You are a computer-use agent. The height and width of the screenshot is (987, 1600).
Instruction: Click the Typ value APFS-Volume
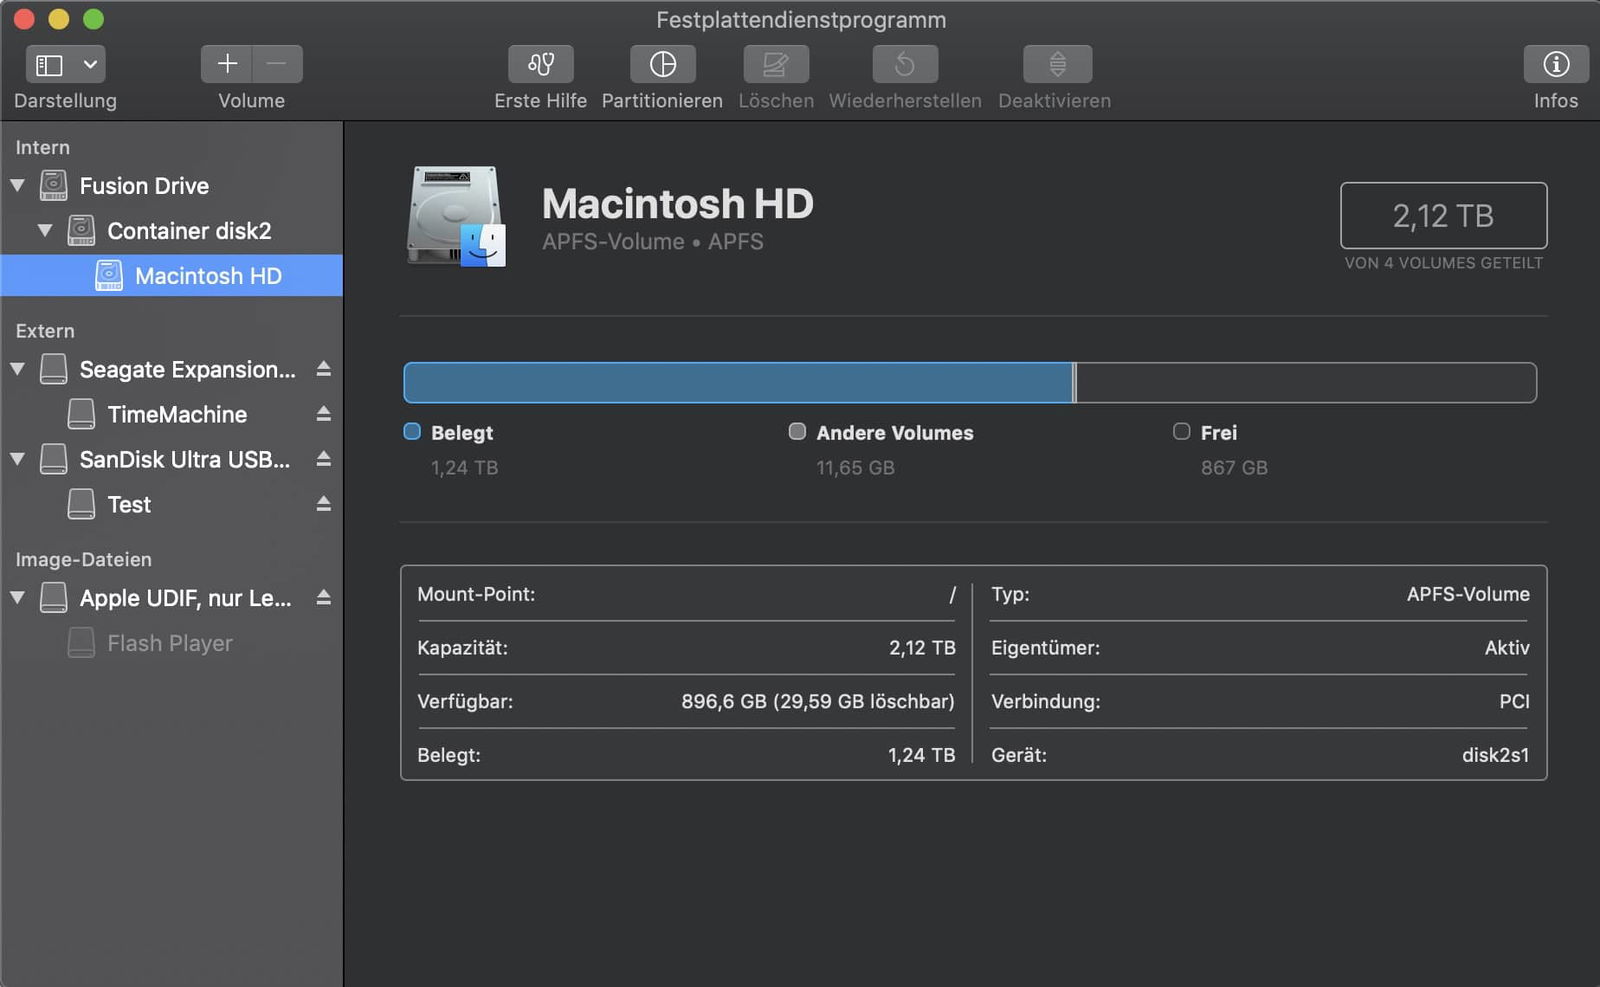(x=1468, y=594)
